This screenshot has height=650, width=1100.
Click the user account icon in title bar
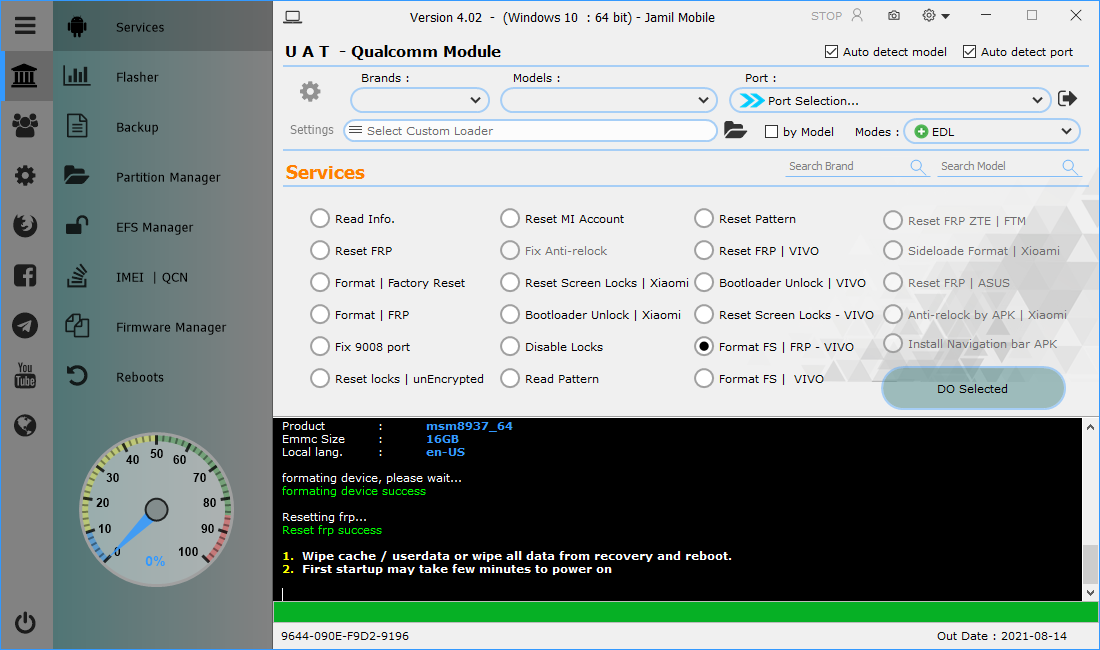click(857, 15)
